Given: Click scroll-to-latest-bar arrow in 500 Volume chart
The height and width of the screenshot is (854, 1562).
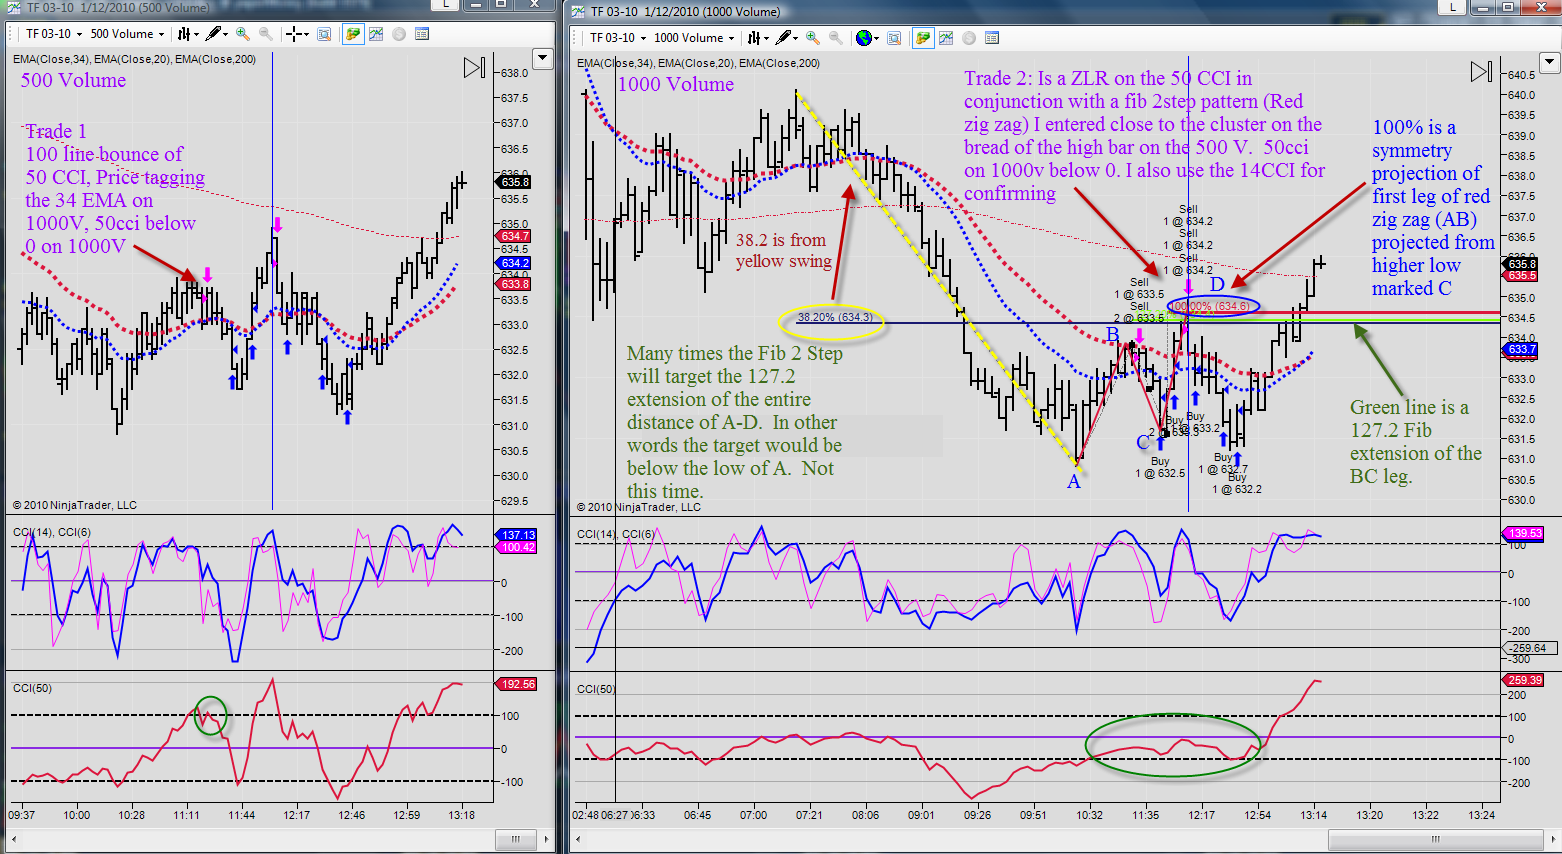Looking at the screenshot, I should click(x=475, y=68).
